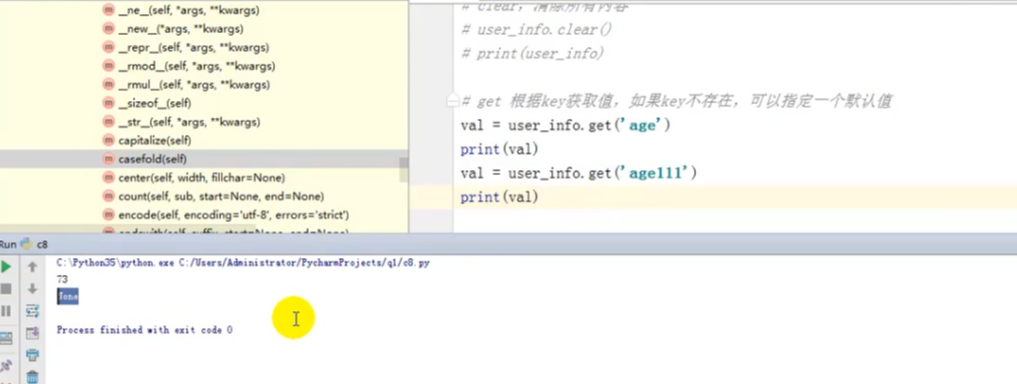This screenshot has width=1017, height=384.
Task: Click the '# print(user_info)' comment line
Action: pos(532,54)
